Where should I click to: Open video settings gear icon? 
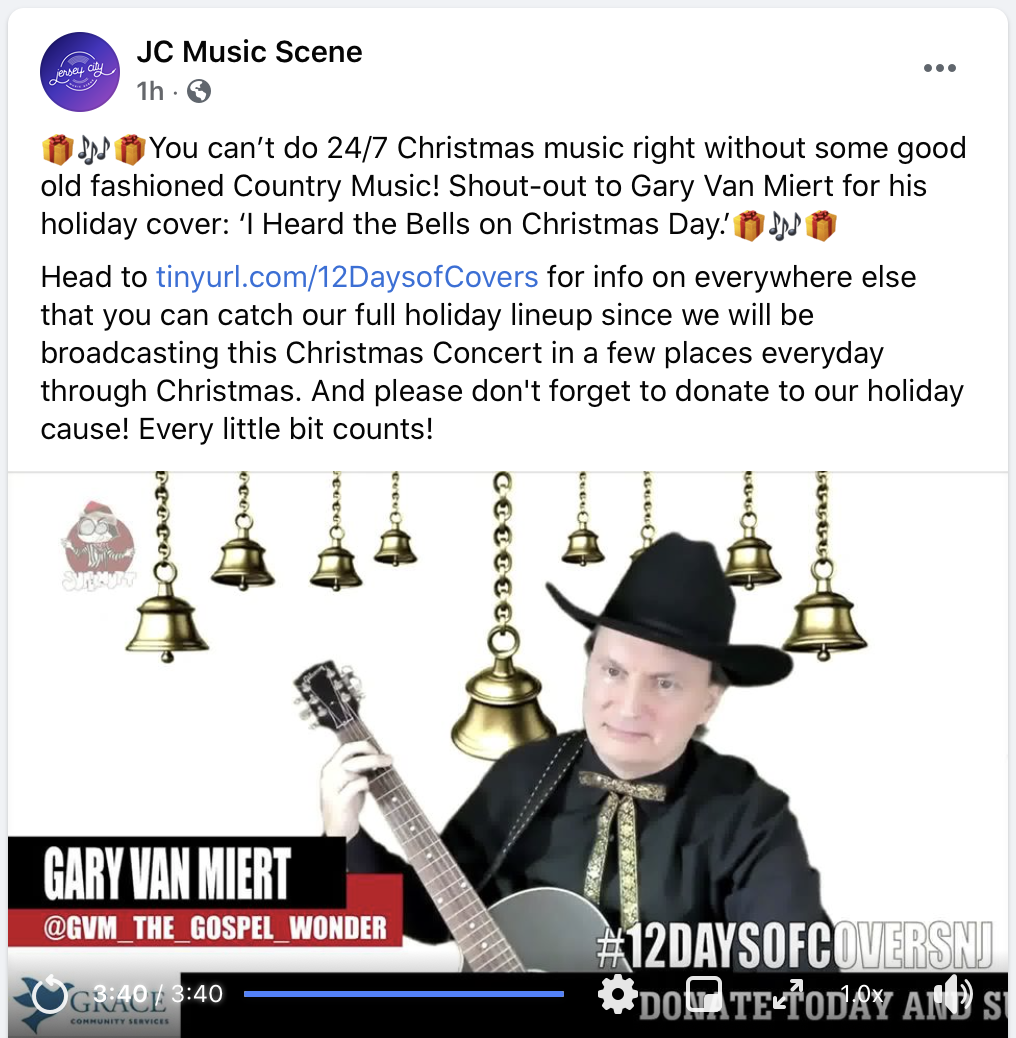coord(617,994)
